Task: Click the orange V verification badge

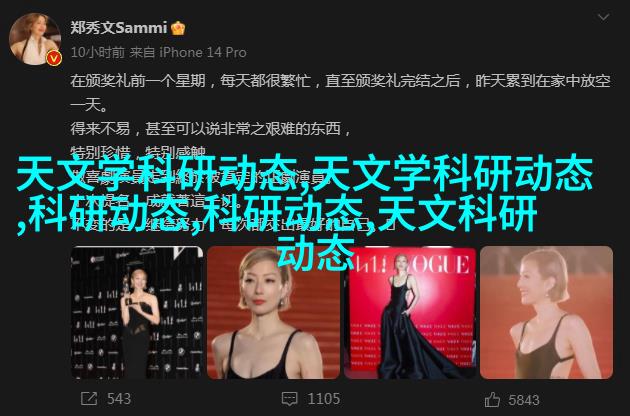Action: click(54, 59)
